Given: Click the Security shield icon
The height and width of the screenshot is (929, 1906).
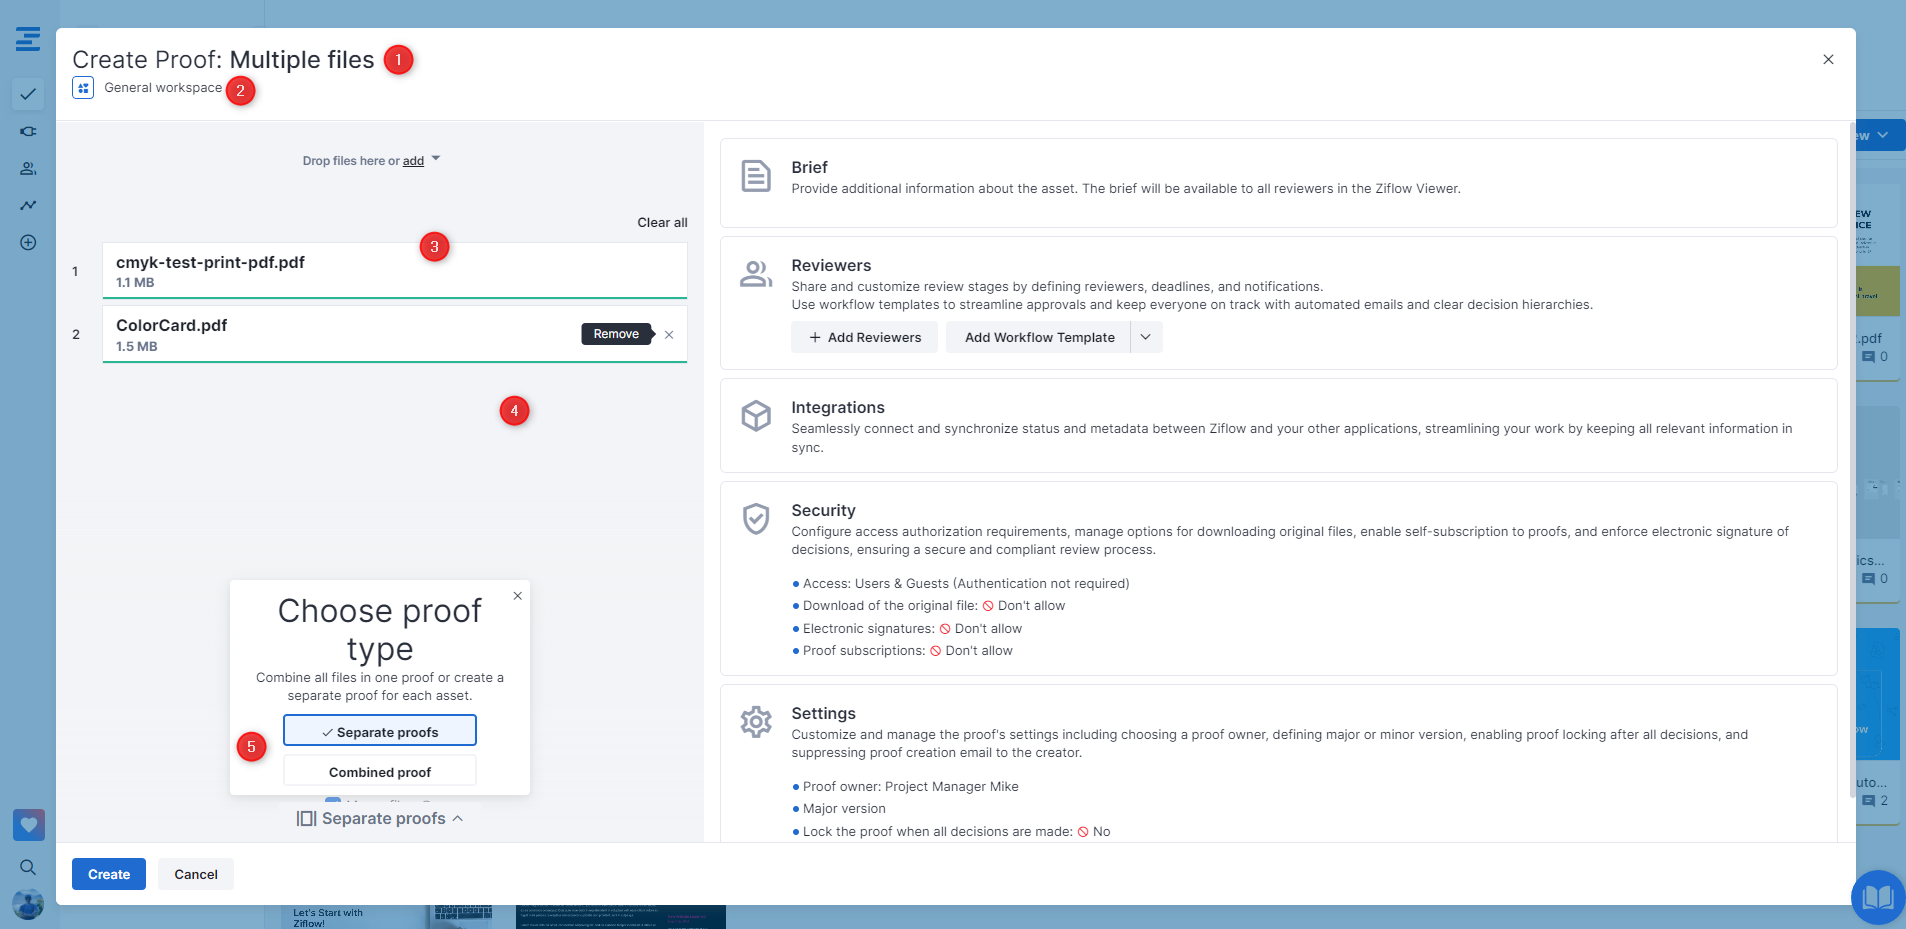Looking at the screenshot, I should tap(756, 519).
